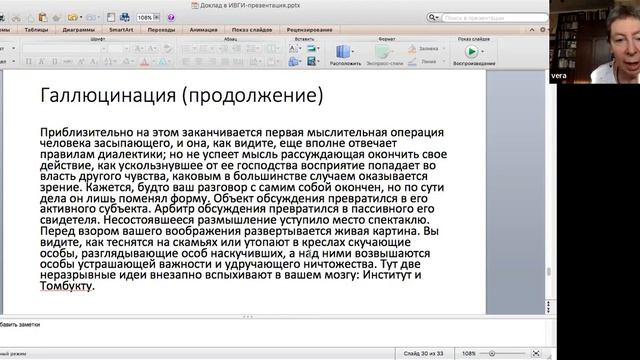
Task: Insert a text box from Вставить group
Action: [293, 49]
